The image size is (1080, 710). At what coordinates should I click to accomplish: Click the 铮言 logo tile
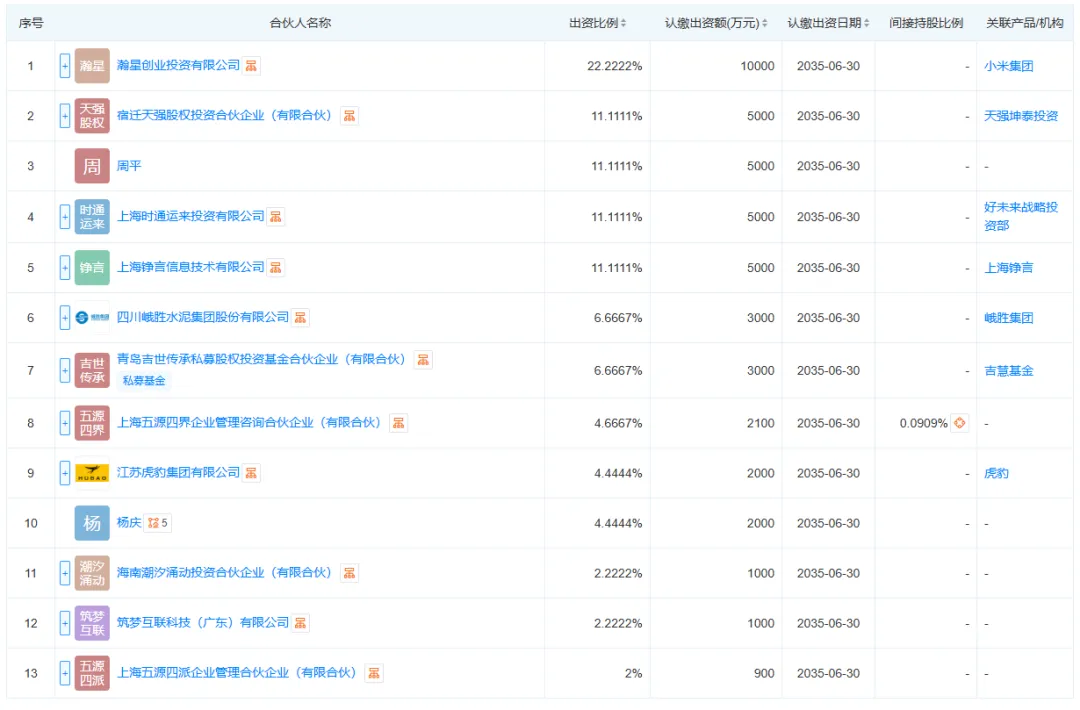click(x=92, y=268)
